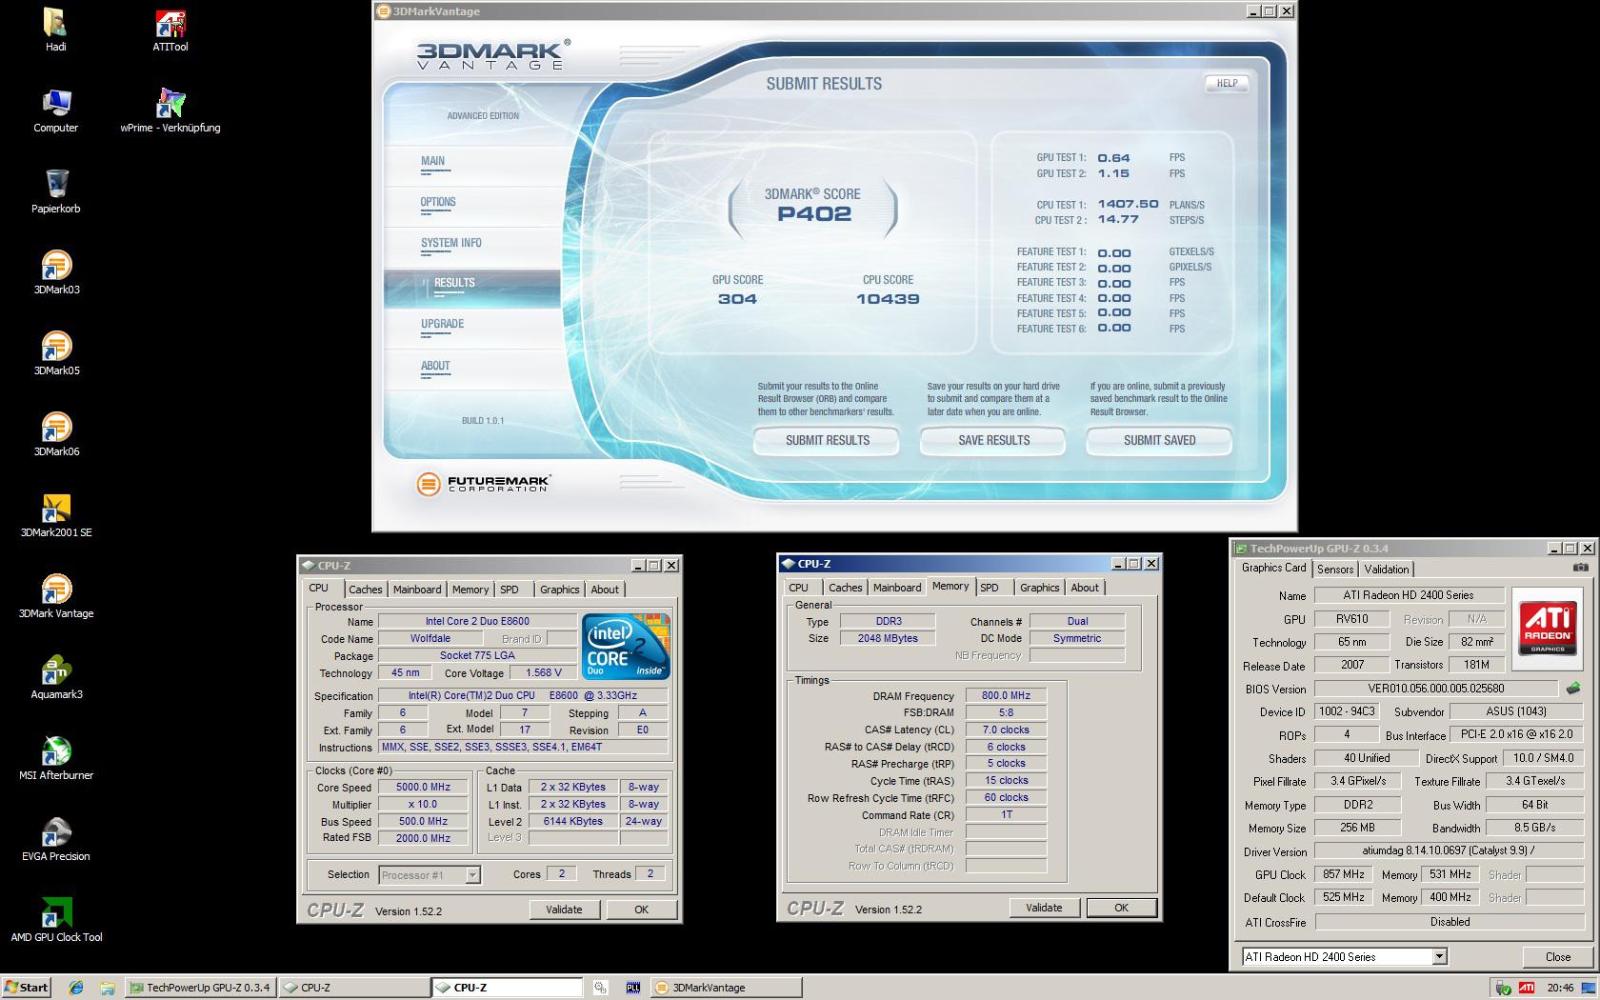The image size is (1600, 1000).
Task: Click the Close button in GPU-Z
Action: click(x=1557, y=957)
